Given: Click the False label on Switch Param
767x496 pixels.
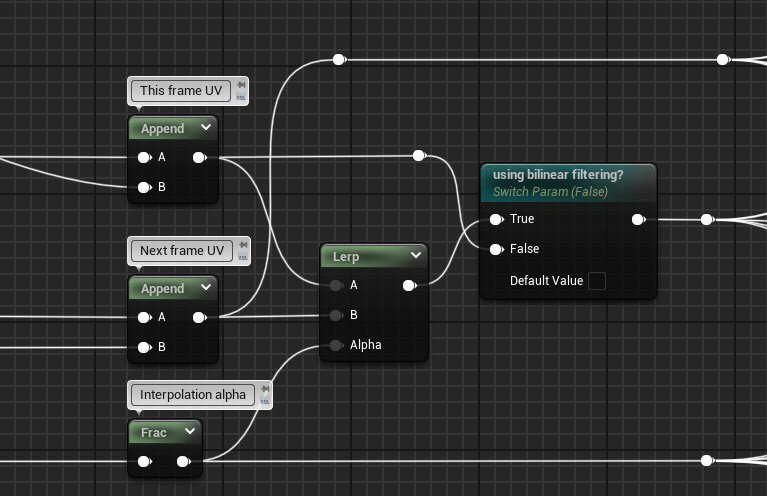Looking at the screenshot, I should [524, 248].
